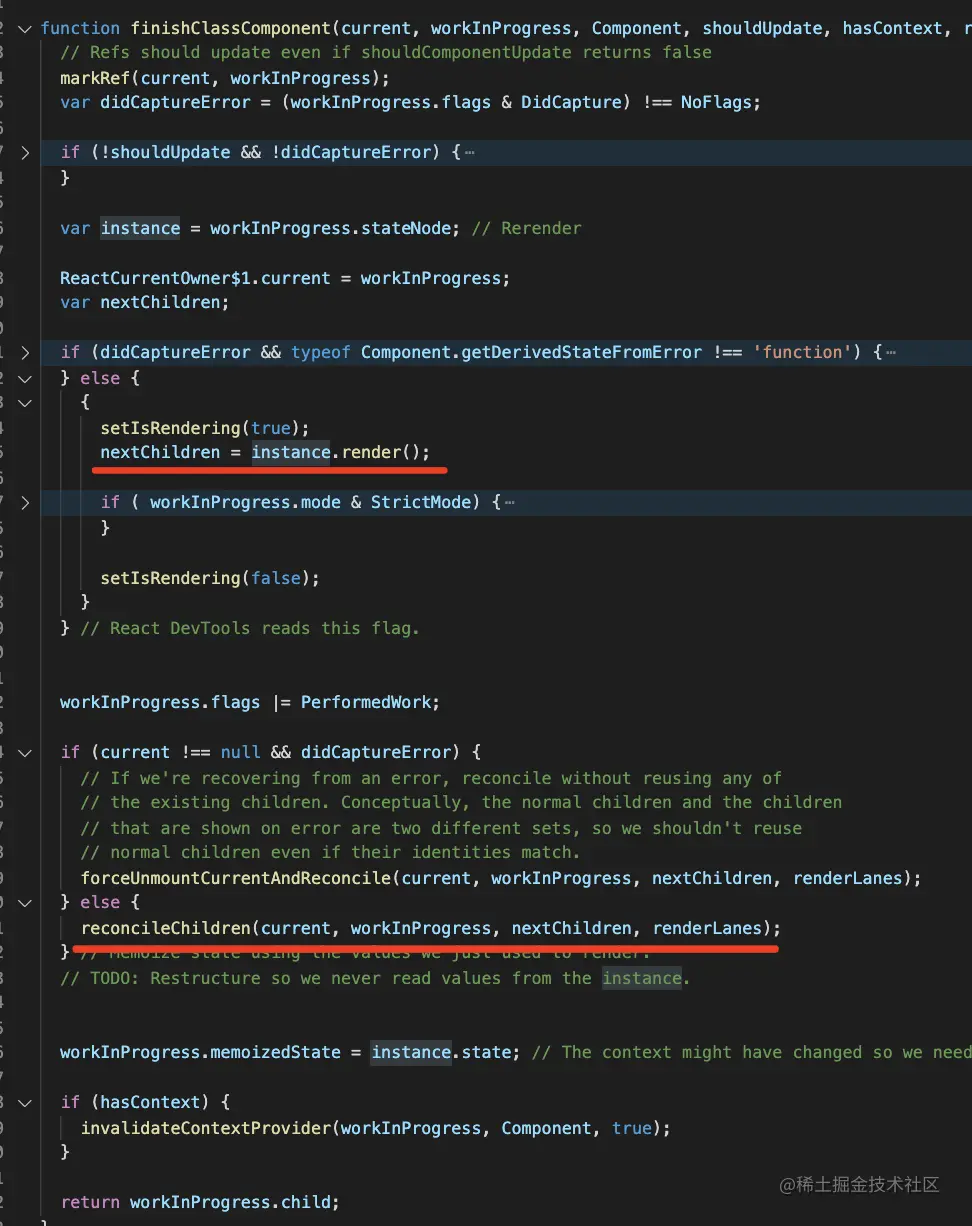Click the ellipsis after the StrictMode condition
This screenshot has width=972, height=1226.
pyautogui.click(x=510, y=502)
